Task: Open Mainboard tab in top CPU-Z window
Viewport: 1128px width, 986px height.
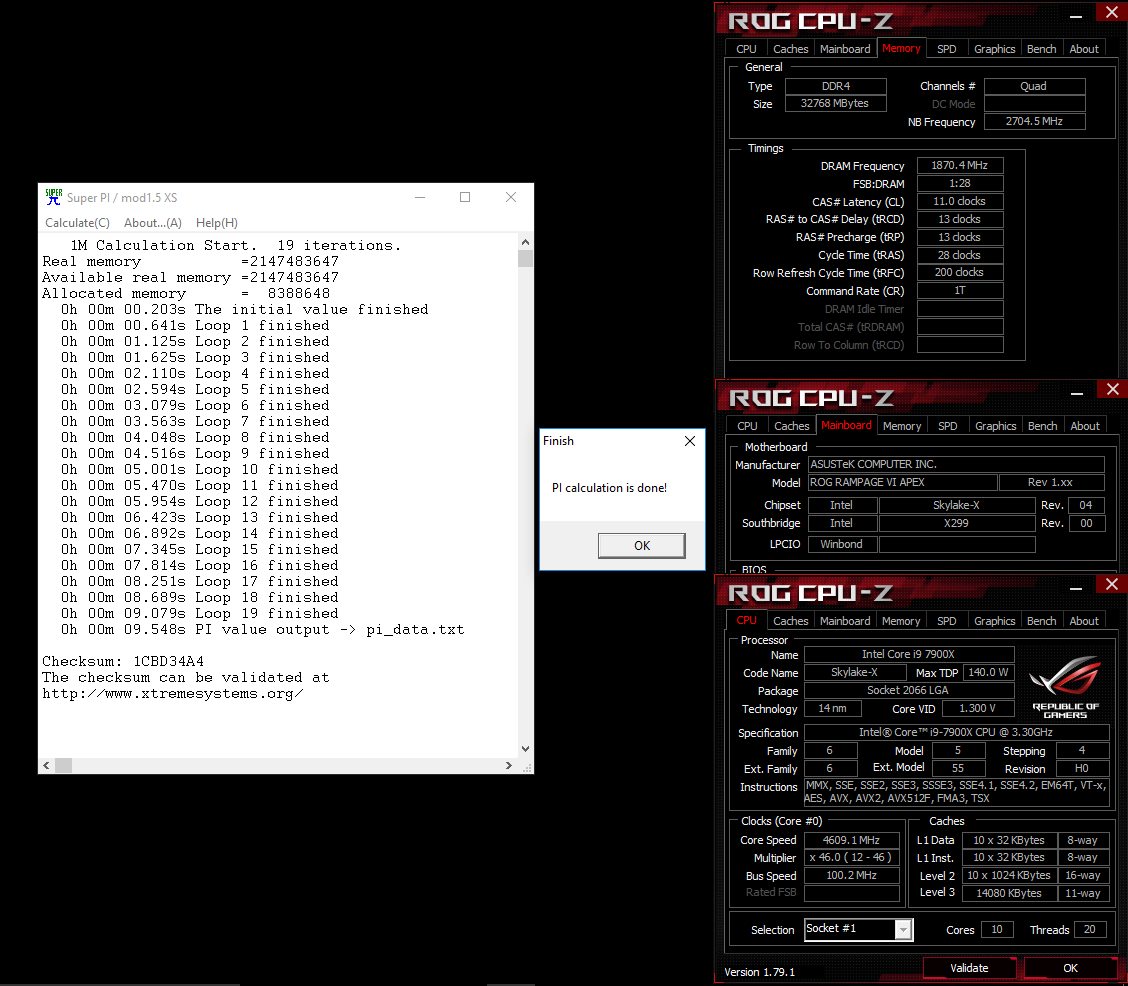Action: pos(845,49)
